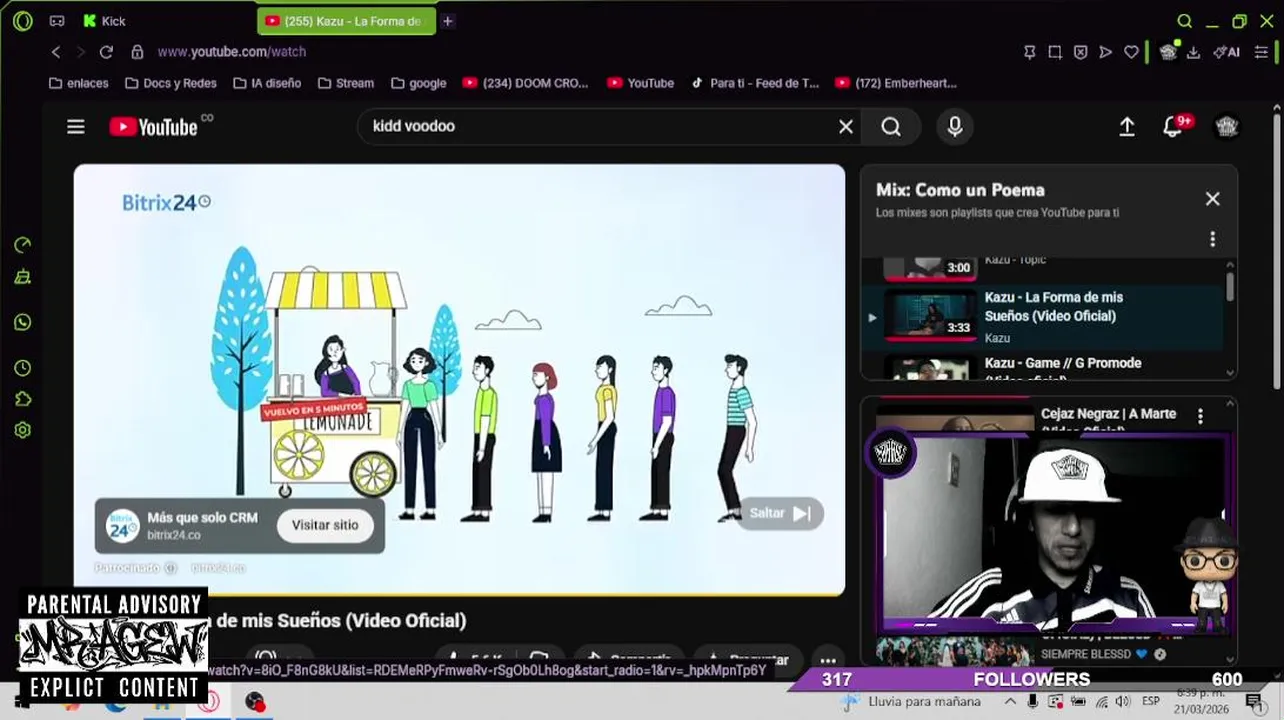
Task: Open the sidebar GX Control speedometer icon
Action: click(x=23, y=246)
